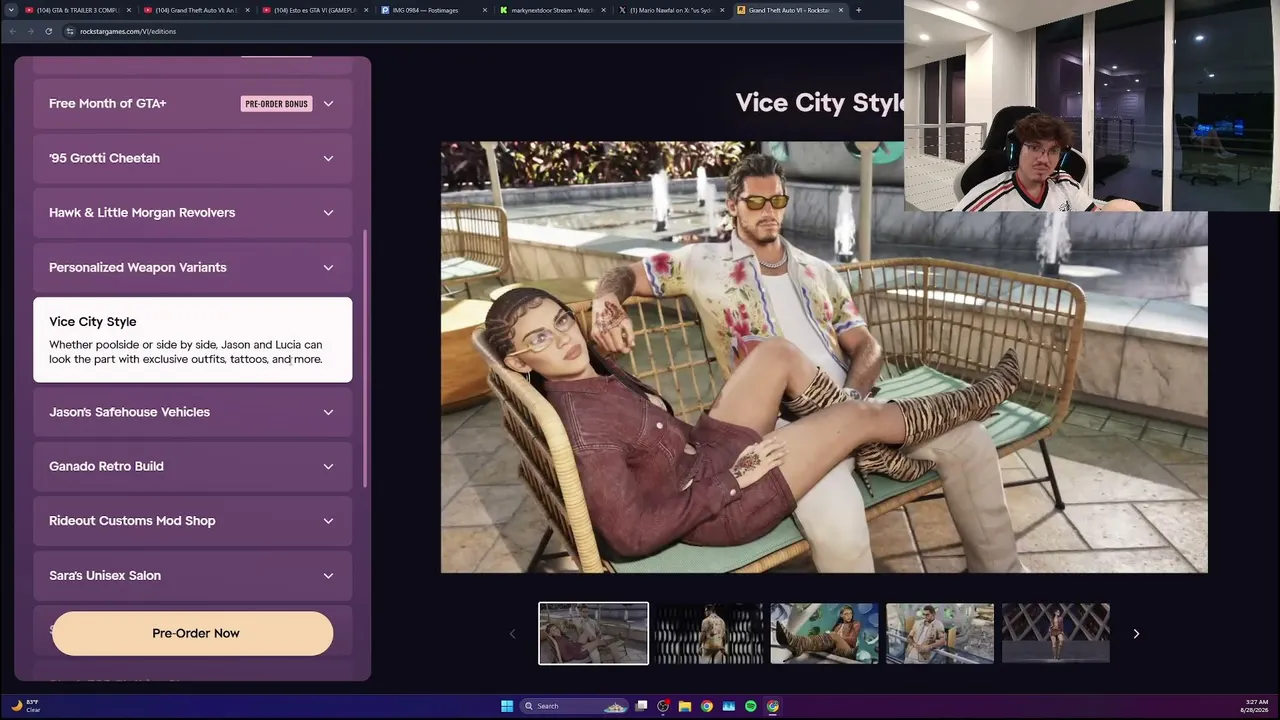This screenshot has height=720, width=1280.
Task: Expand '95 Grotti Cheetah section
Action: (192, 158)
